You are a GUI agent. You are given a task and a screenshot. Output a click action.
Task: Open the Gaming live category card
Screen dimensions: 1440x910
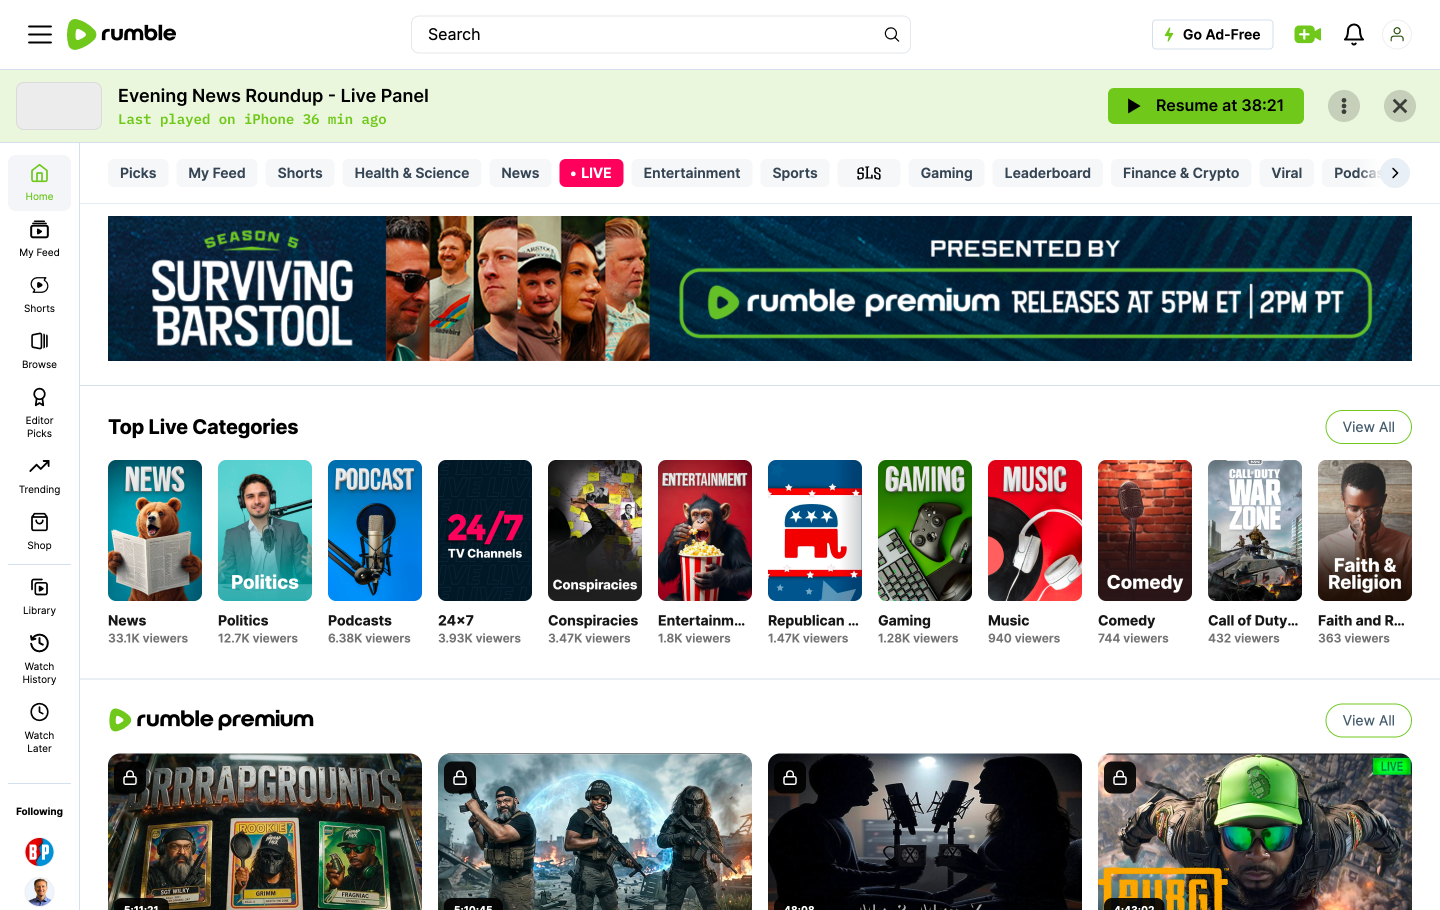[x=925, y=531]
